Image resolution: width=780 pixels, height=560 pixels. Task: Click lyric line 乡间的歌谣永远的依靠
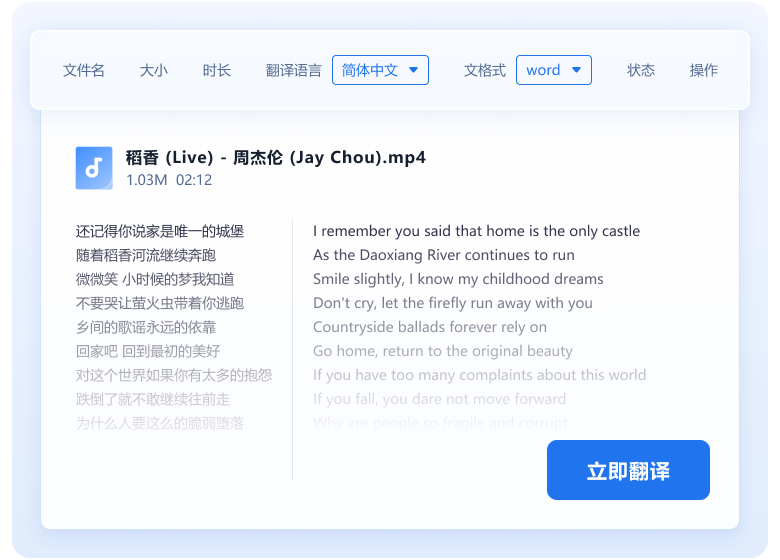pyautogui.click(x=146, y=327)
